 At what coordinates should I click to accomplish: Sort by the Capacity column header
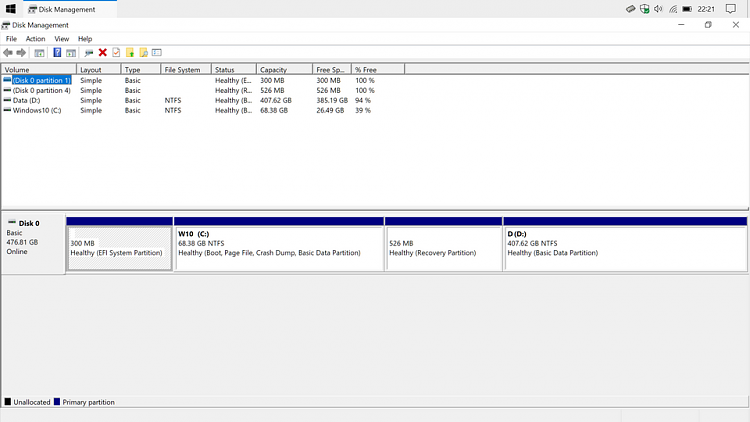[x=284, y=70]
